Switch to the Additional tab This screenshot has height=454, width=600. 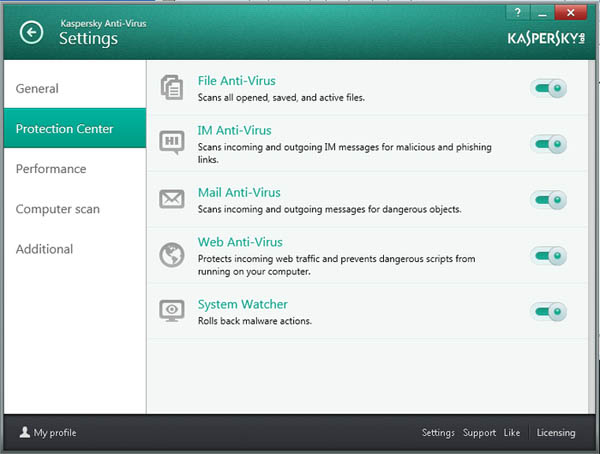pyautogui.click(x=75, y=249)
